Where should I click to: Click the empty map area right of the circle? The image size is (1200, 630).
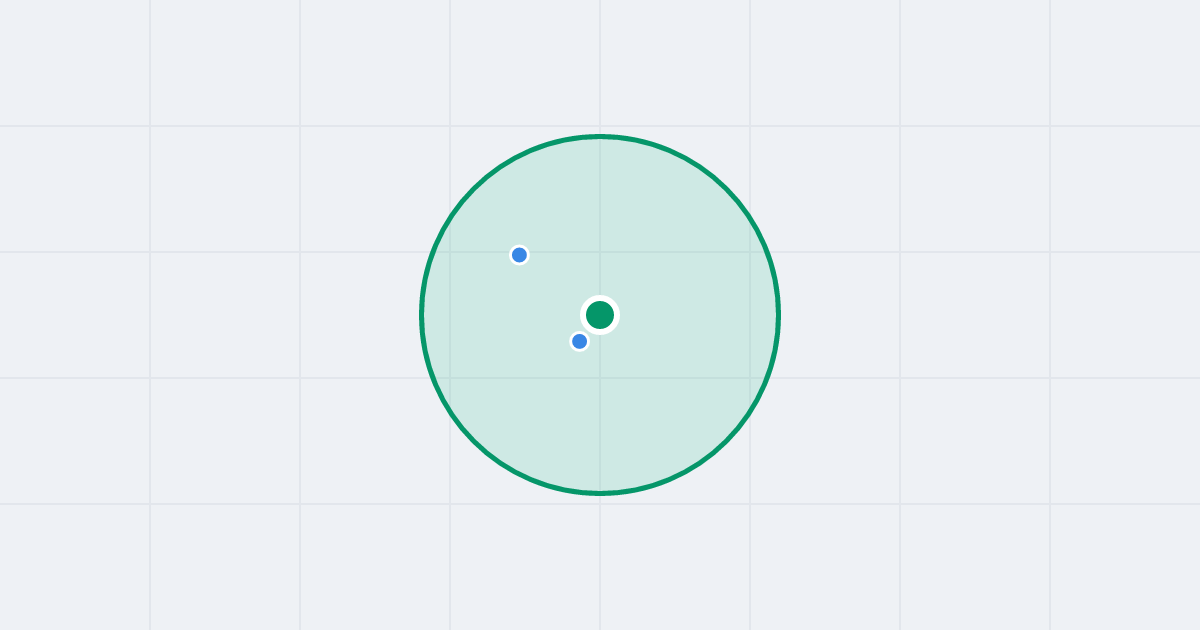pos(990,315)
